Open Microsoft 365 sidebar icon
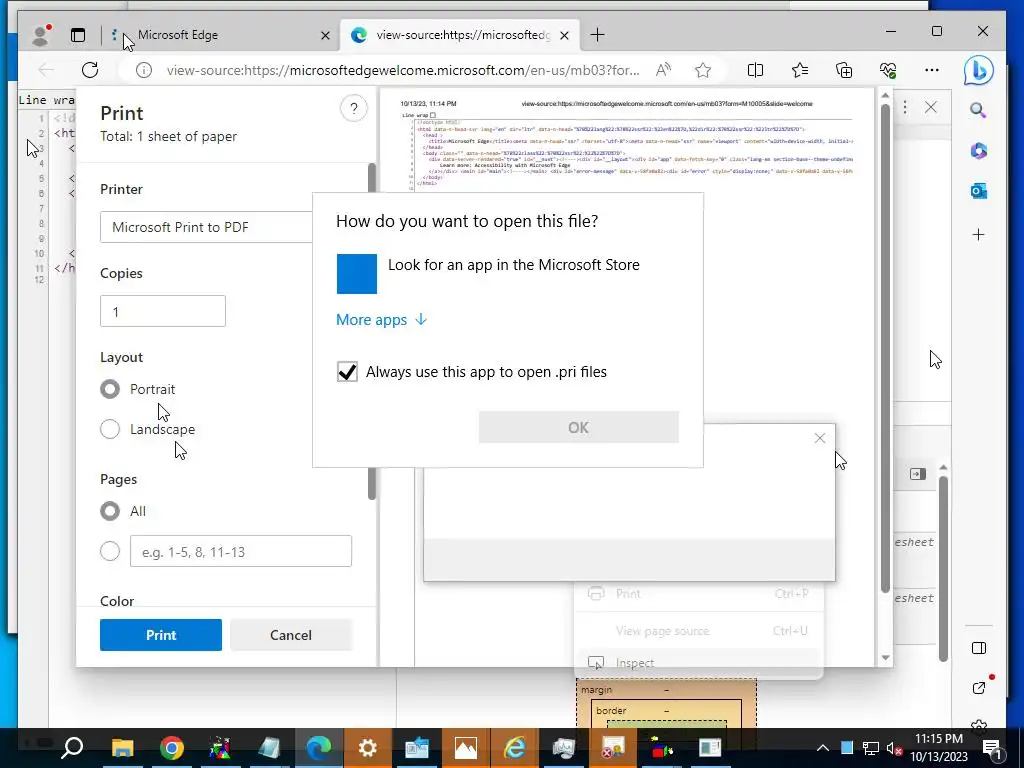The image size is (1024, 768). (978, 151)
